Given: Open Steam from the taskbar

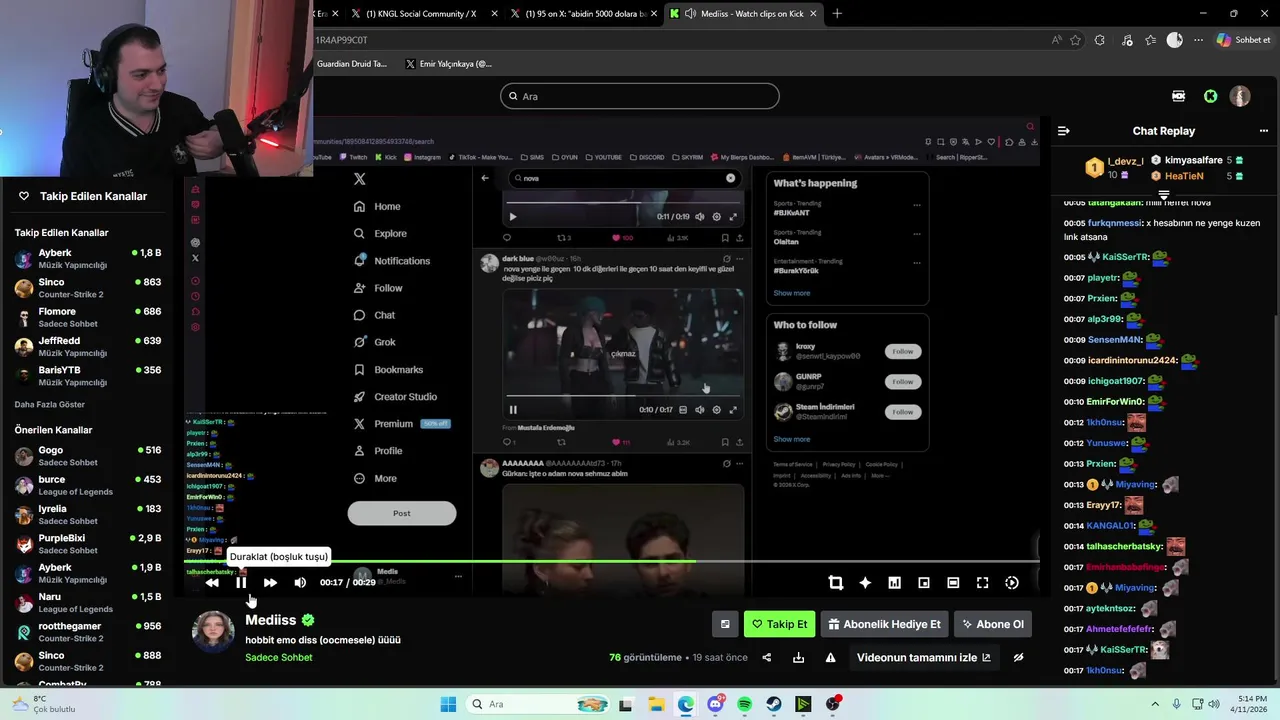Looking at the screenshot, I should (x=774, y=704).
